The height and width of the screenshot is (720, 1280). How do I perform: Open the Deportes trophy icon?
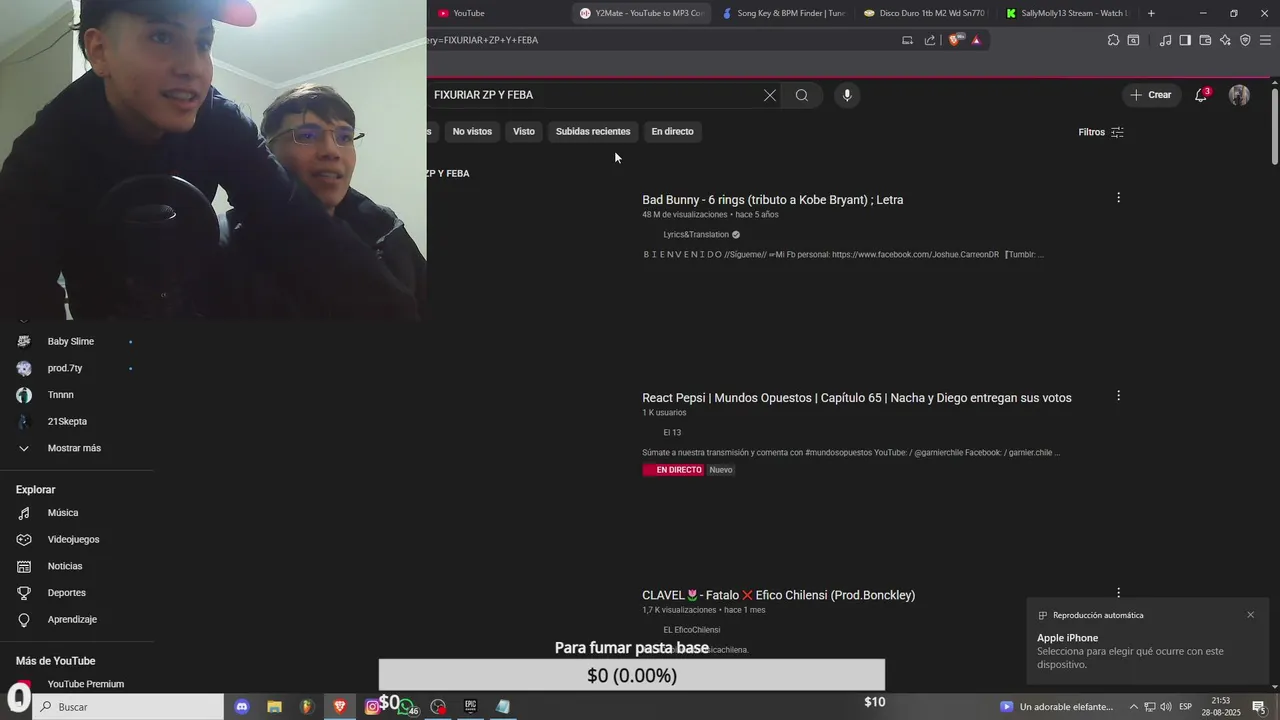pos(24,593)
